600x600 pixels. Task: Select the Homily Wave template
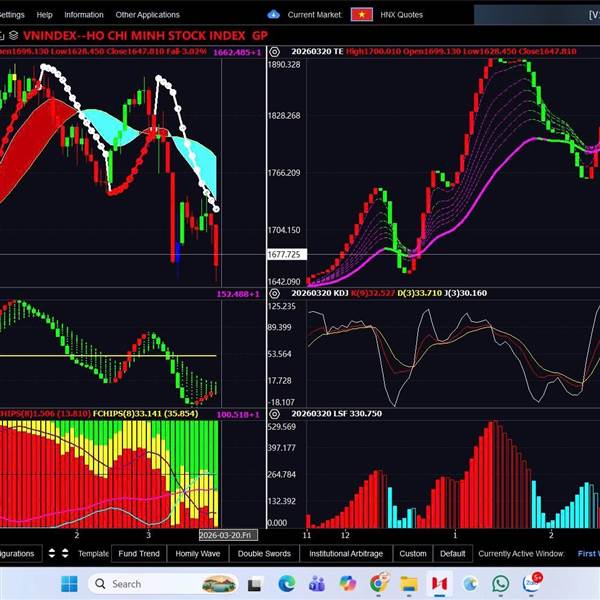(198, 553)
